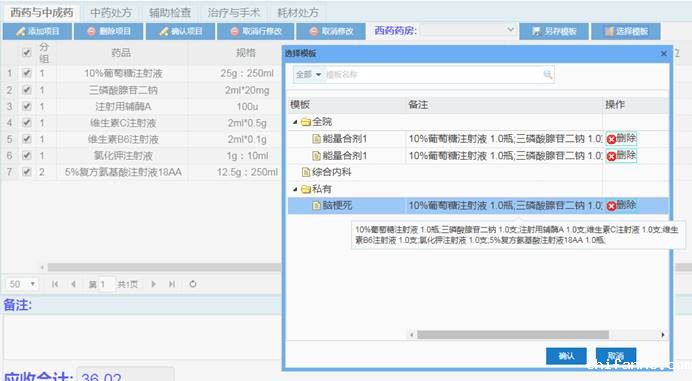Switch to the 中药处方 tab
This screenshot has height=381, width=692.
point(111,13)
